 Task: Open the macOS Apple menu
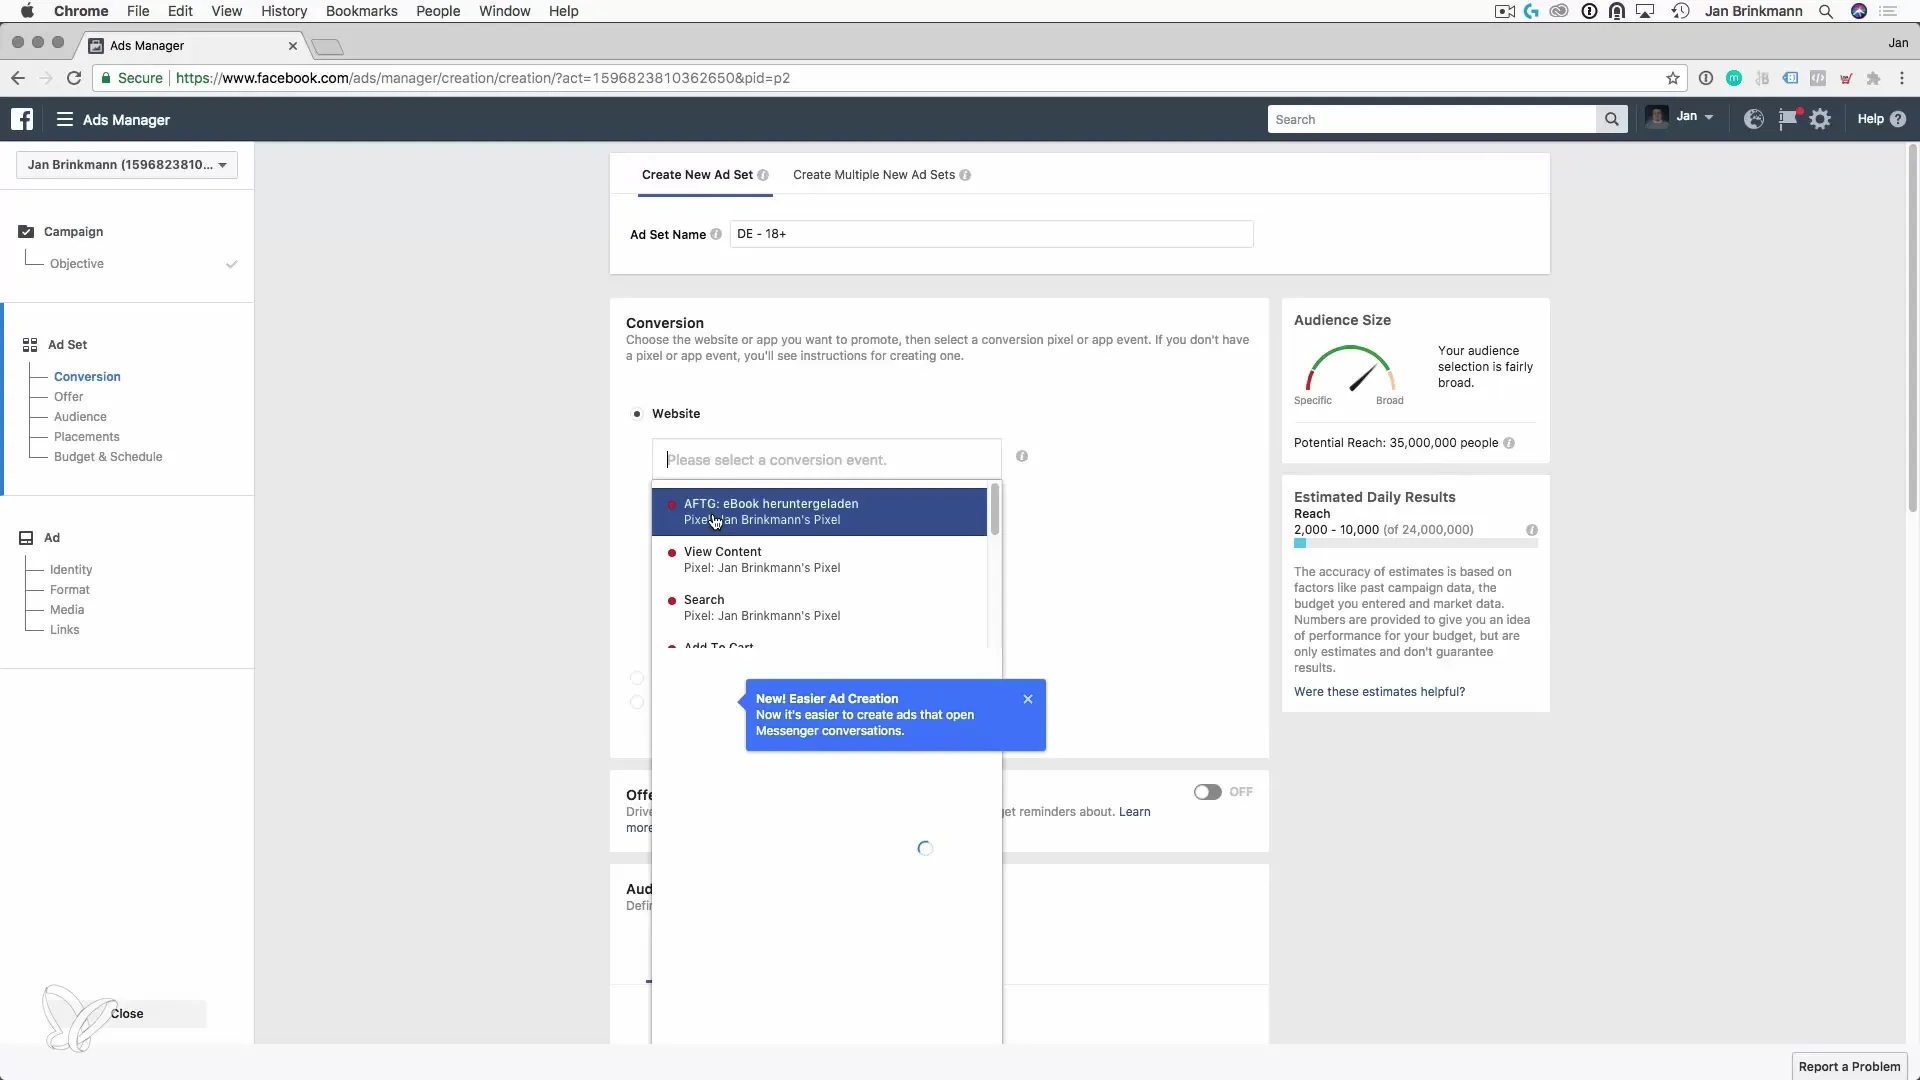click(x=27, y=11)
